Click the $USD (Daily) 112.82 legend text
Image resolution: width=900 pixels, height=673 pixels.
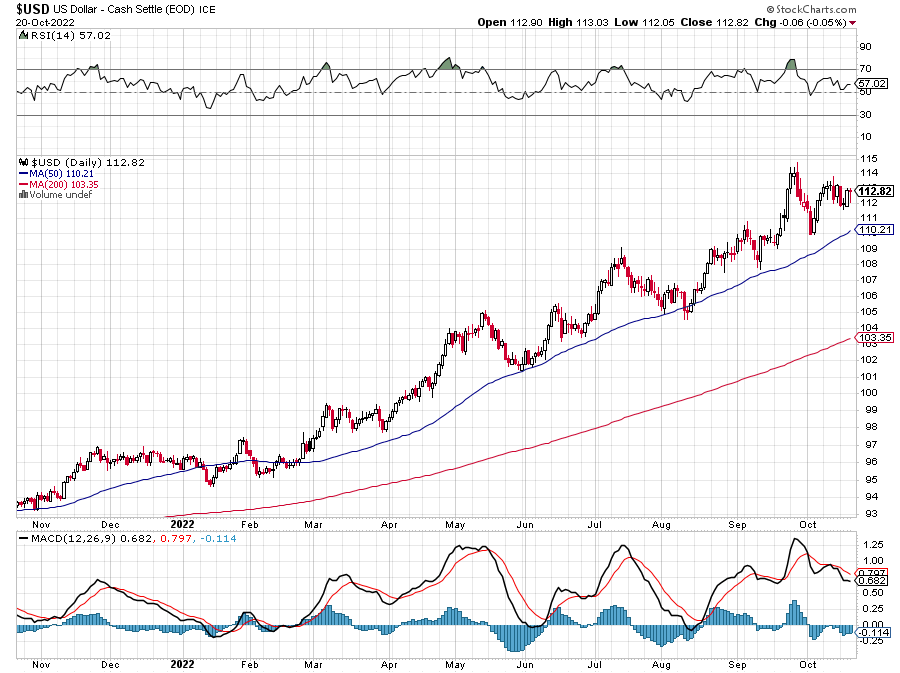[88, 162]
